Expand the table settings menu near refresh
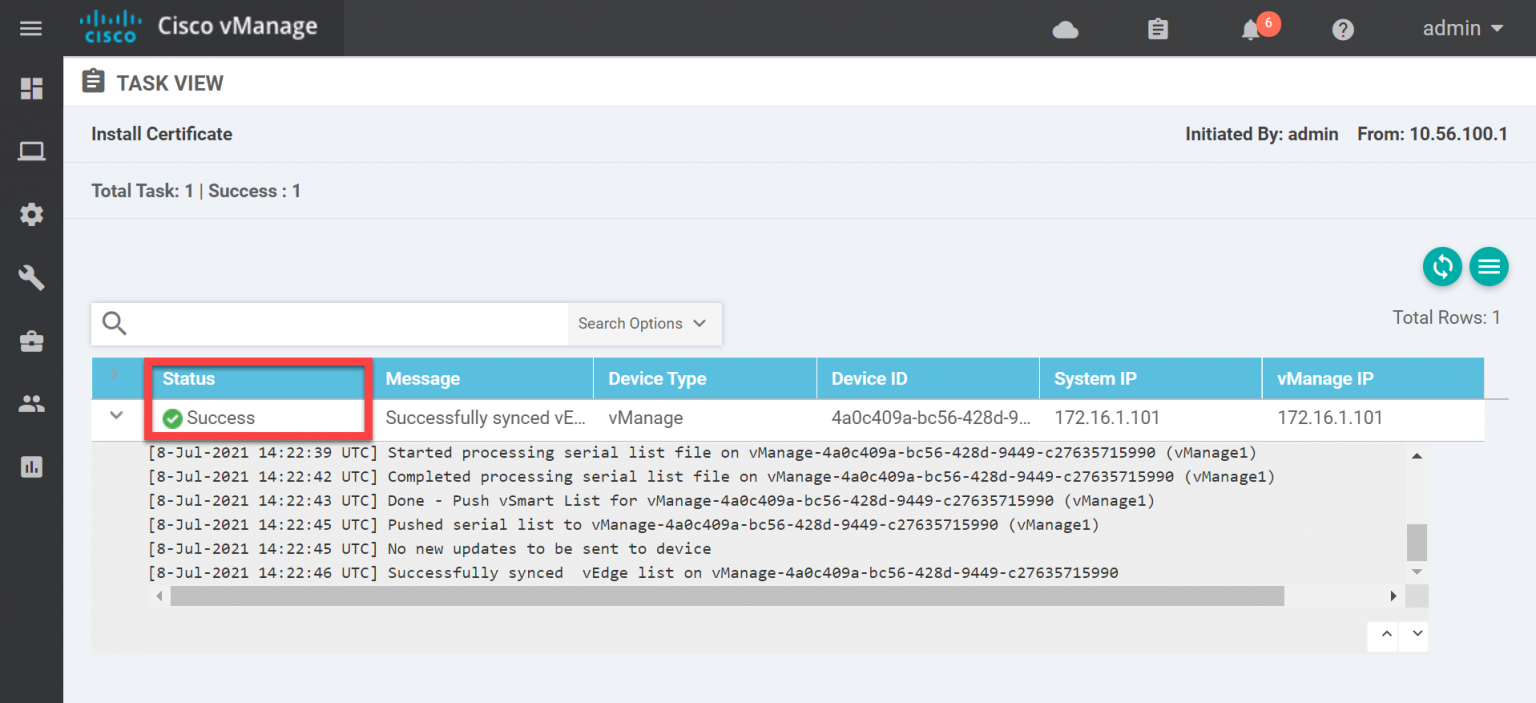Screen dimensions: 1536x703 1489,266
